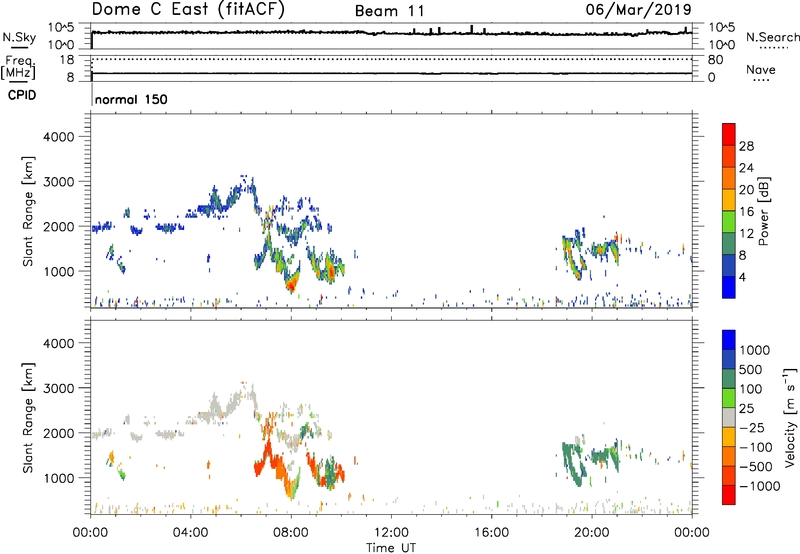
Task: Click the '04:00' time axis tick label
Action: [x=190, y=533]
